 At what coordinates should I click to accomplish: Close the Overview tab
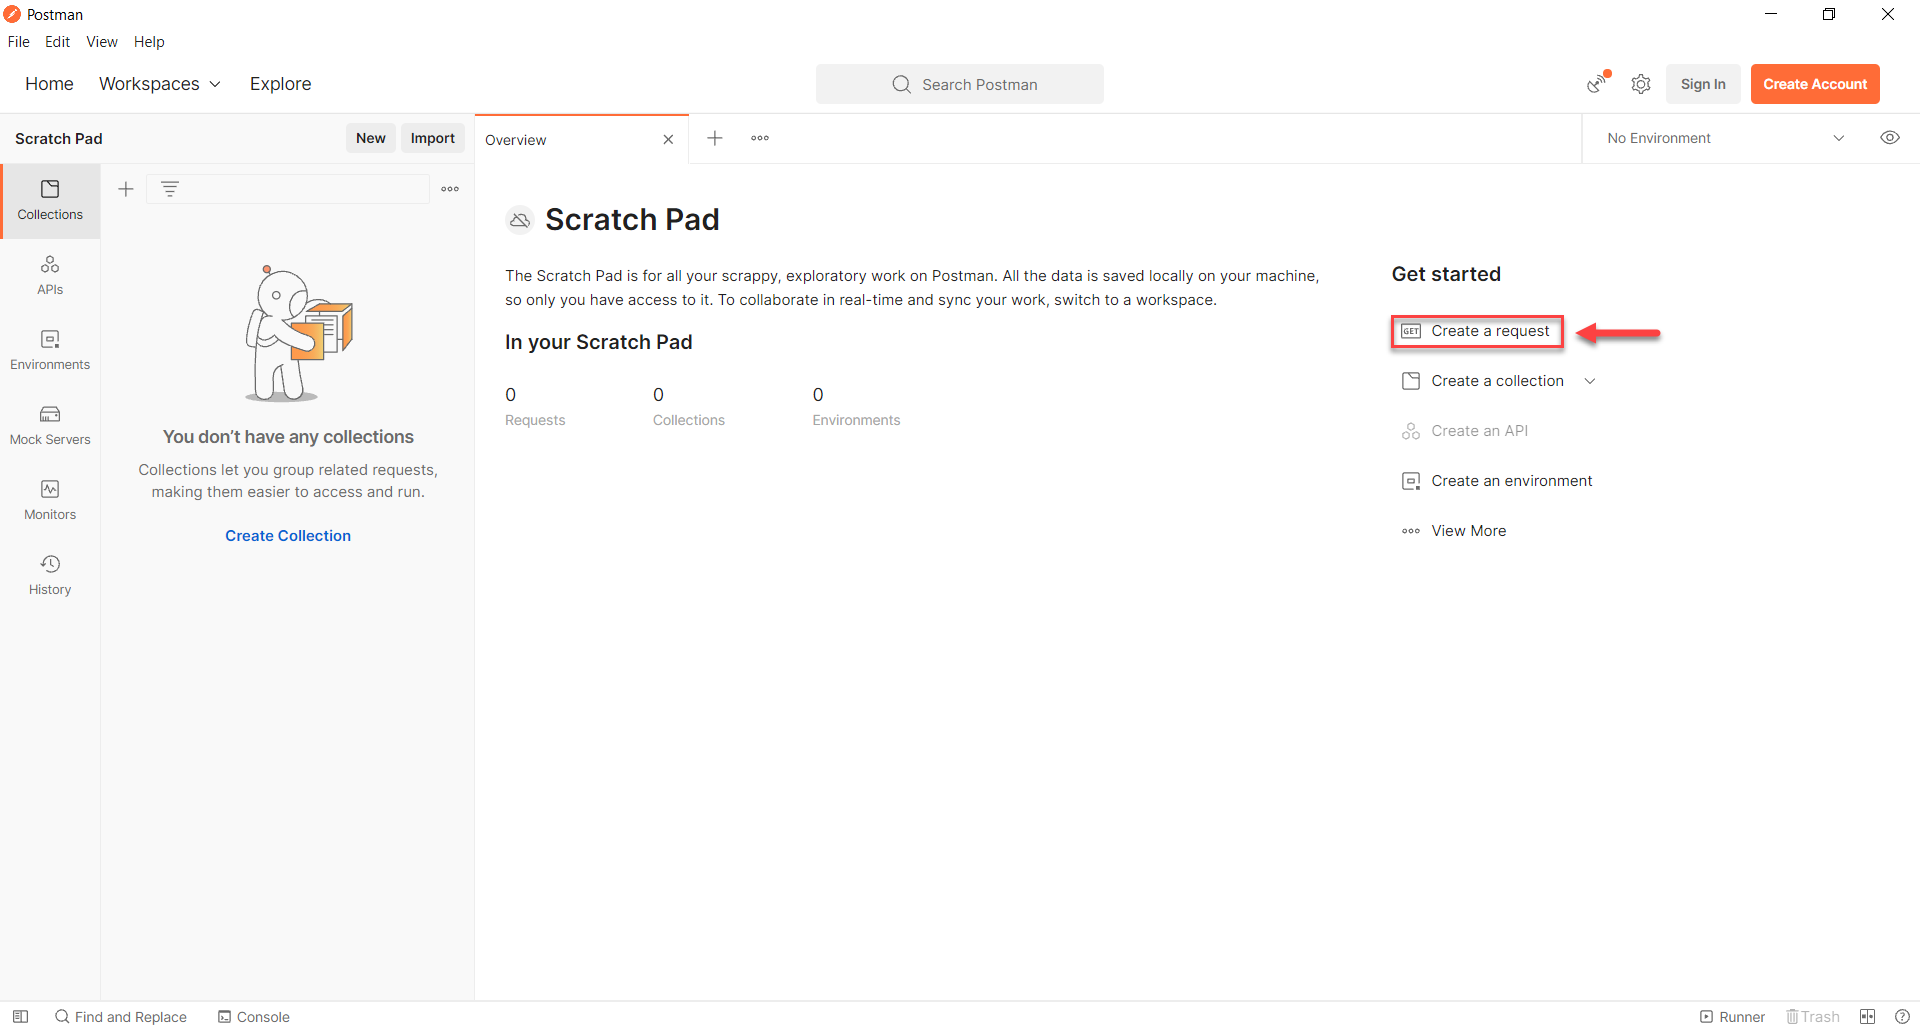pyautogui.click(x=668, y=140)
